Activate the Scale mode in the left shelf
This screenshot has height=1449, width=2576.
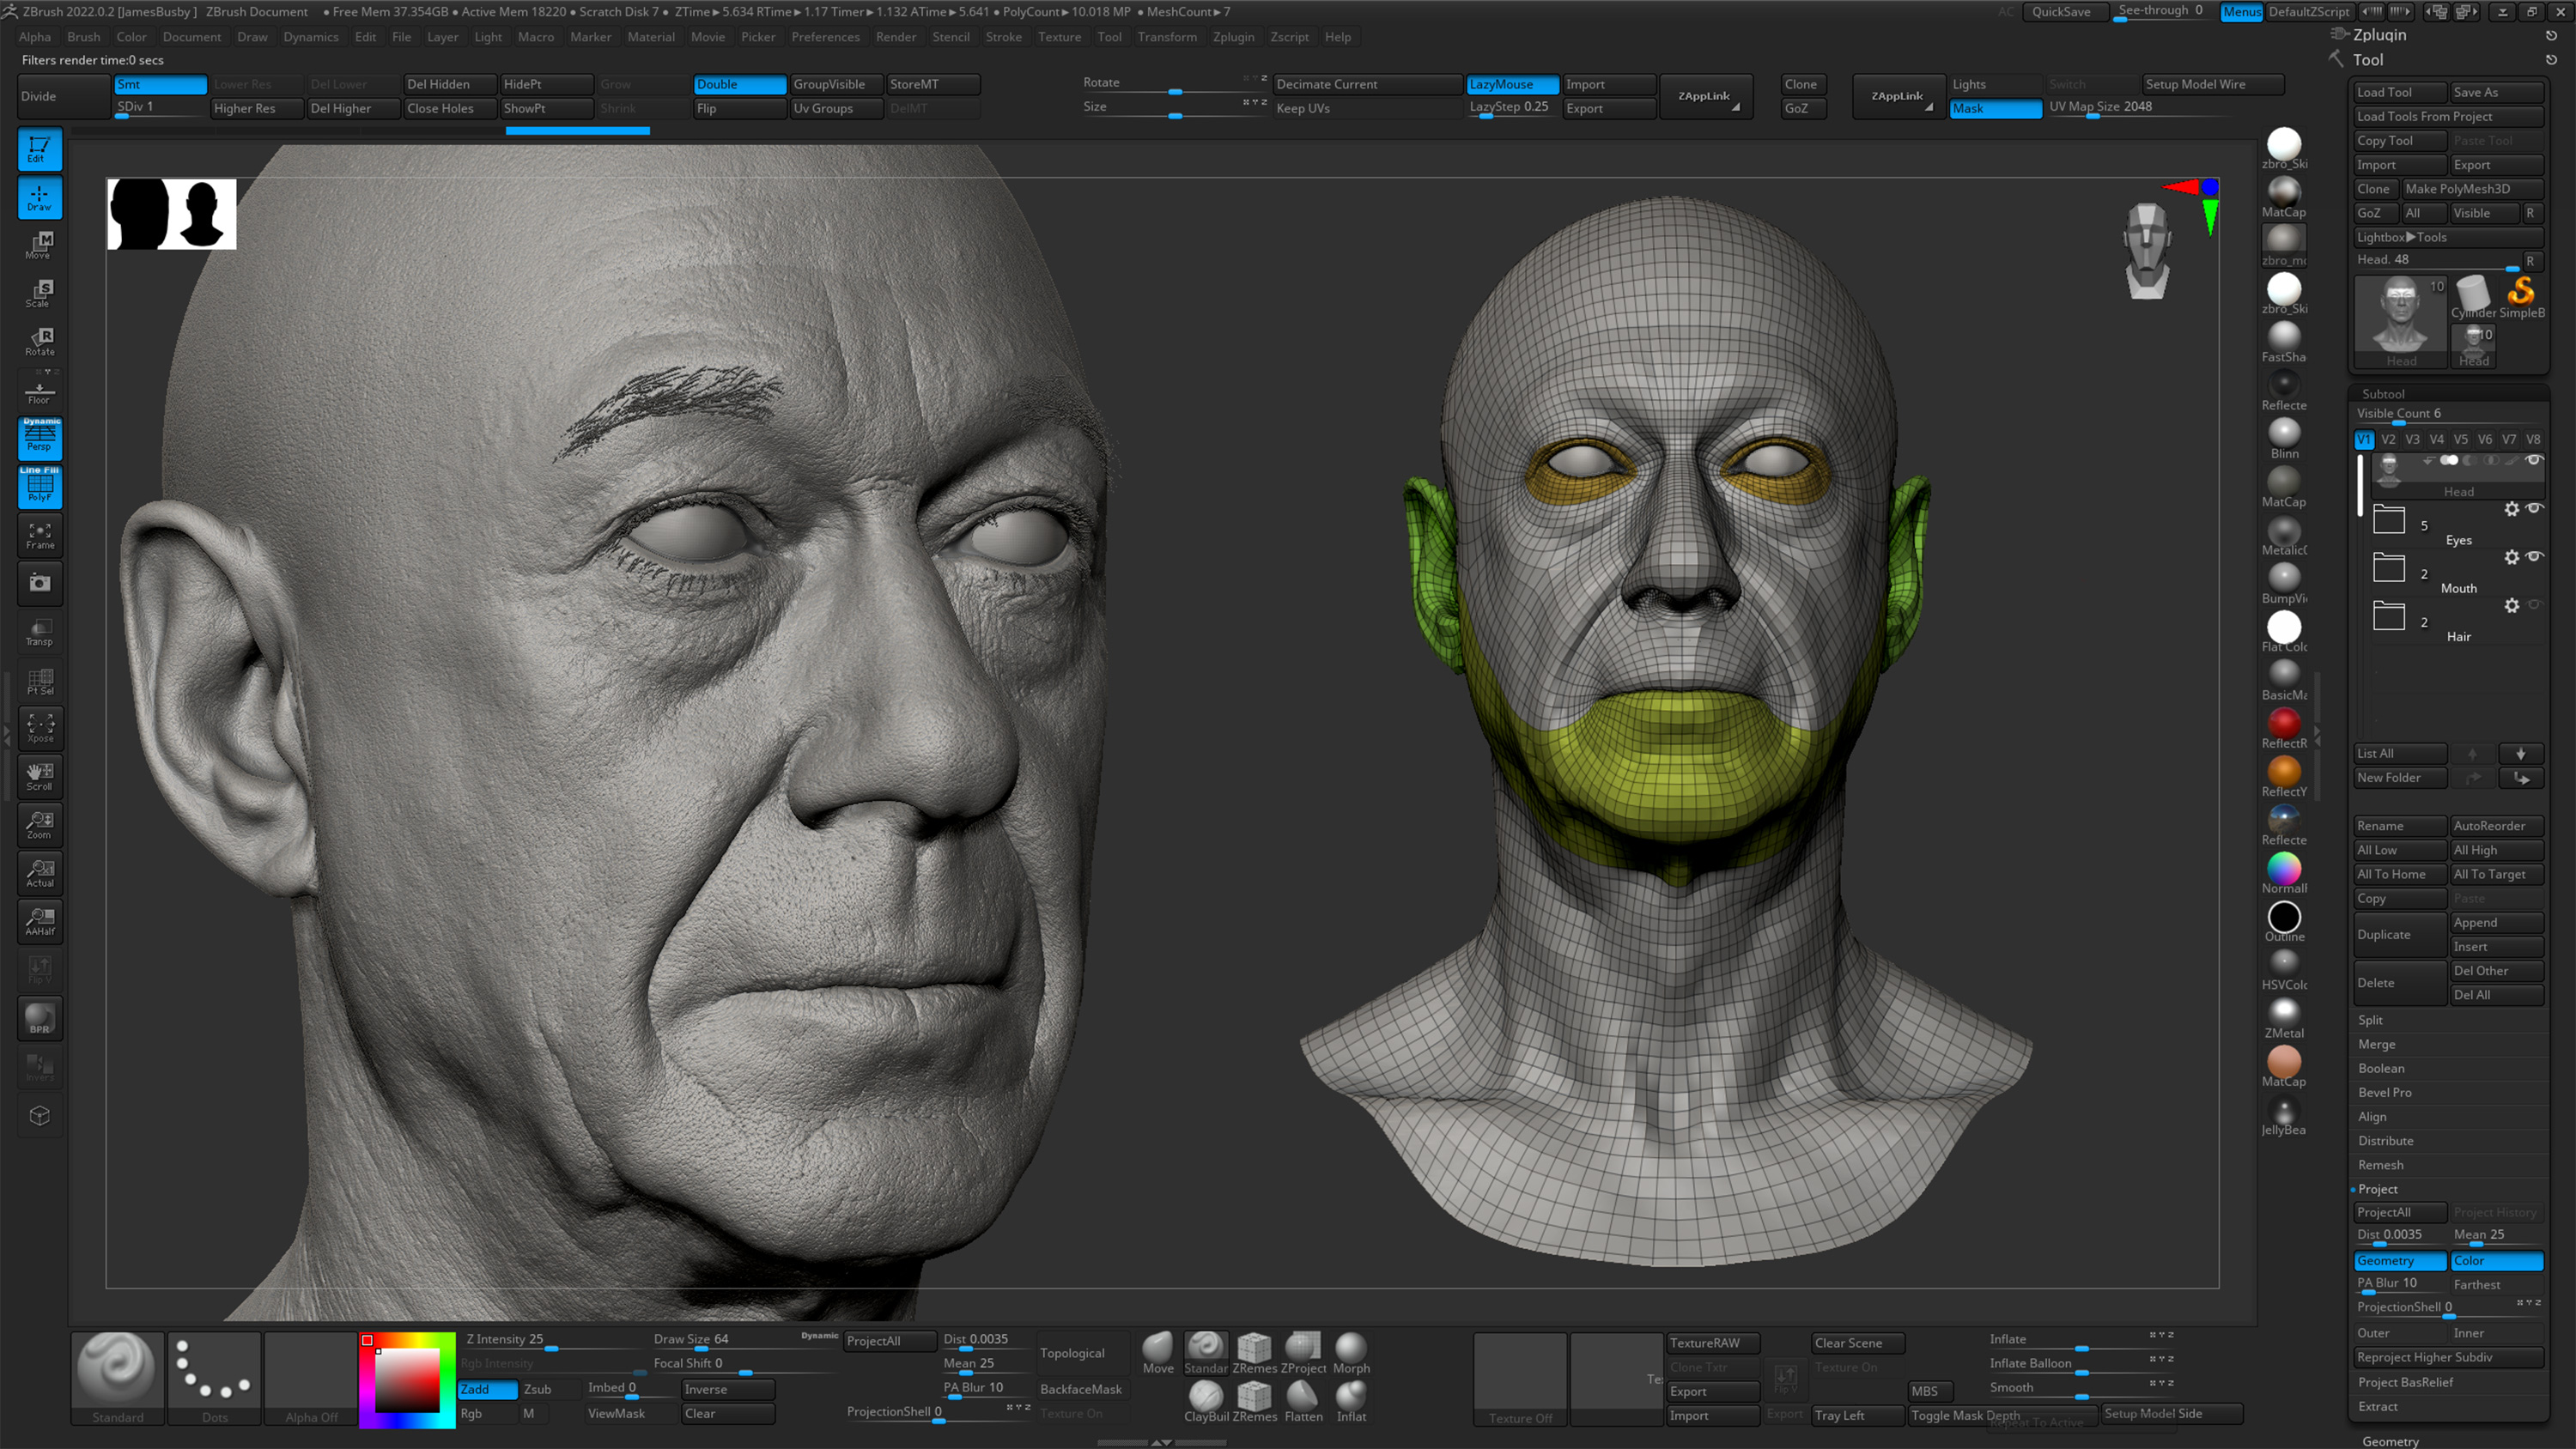pyautogui.click(x=40, y=291)
